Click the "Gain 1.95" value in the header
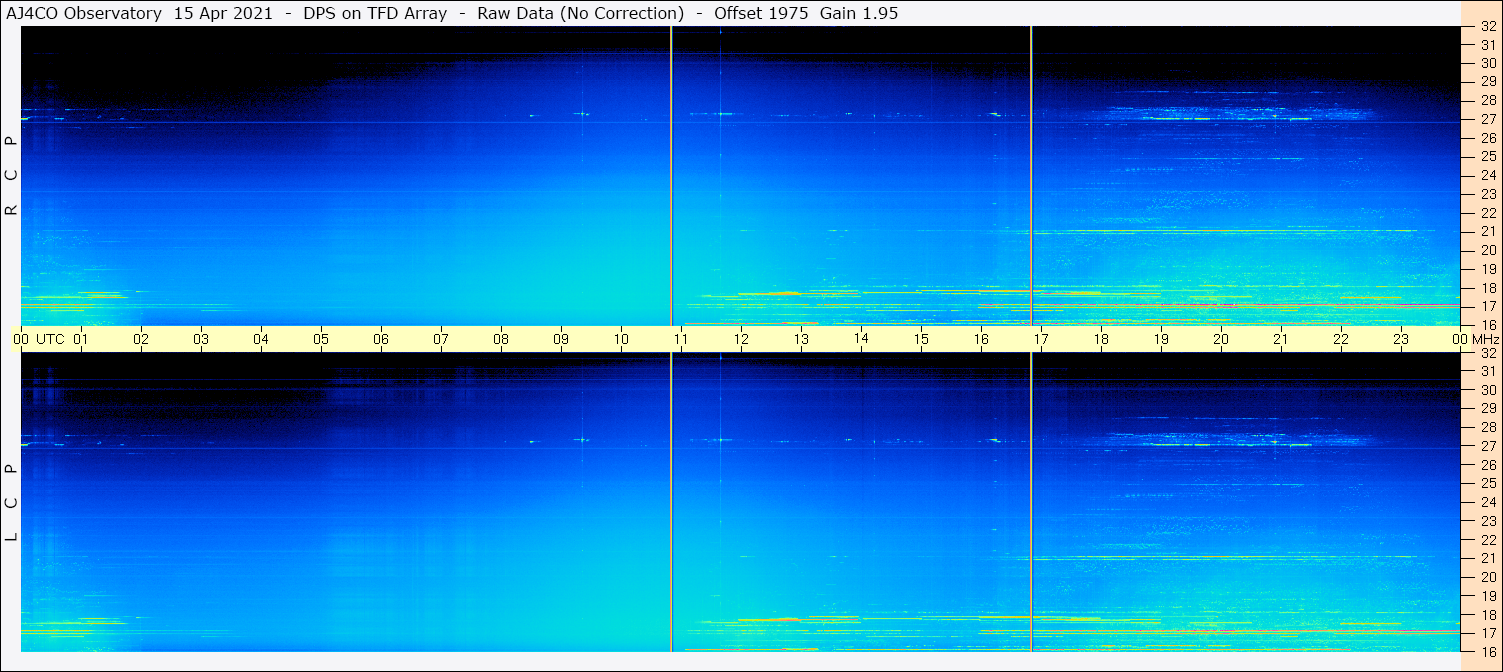Screen dimensions: 1503x672 861,13
